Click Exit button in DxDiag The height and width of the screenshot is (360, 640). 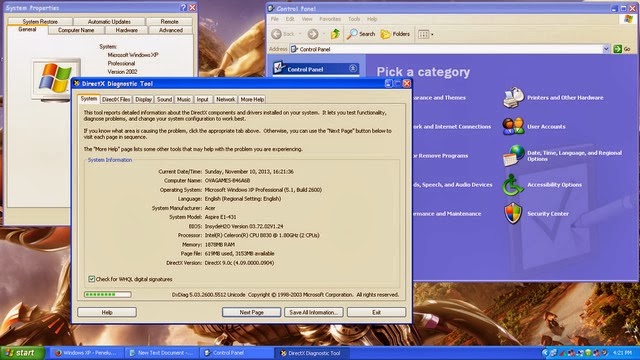pos(376,312)
